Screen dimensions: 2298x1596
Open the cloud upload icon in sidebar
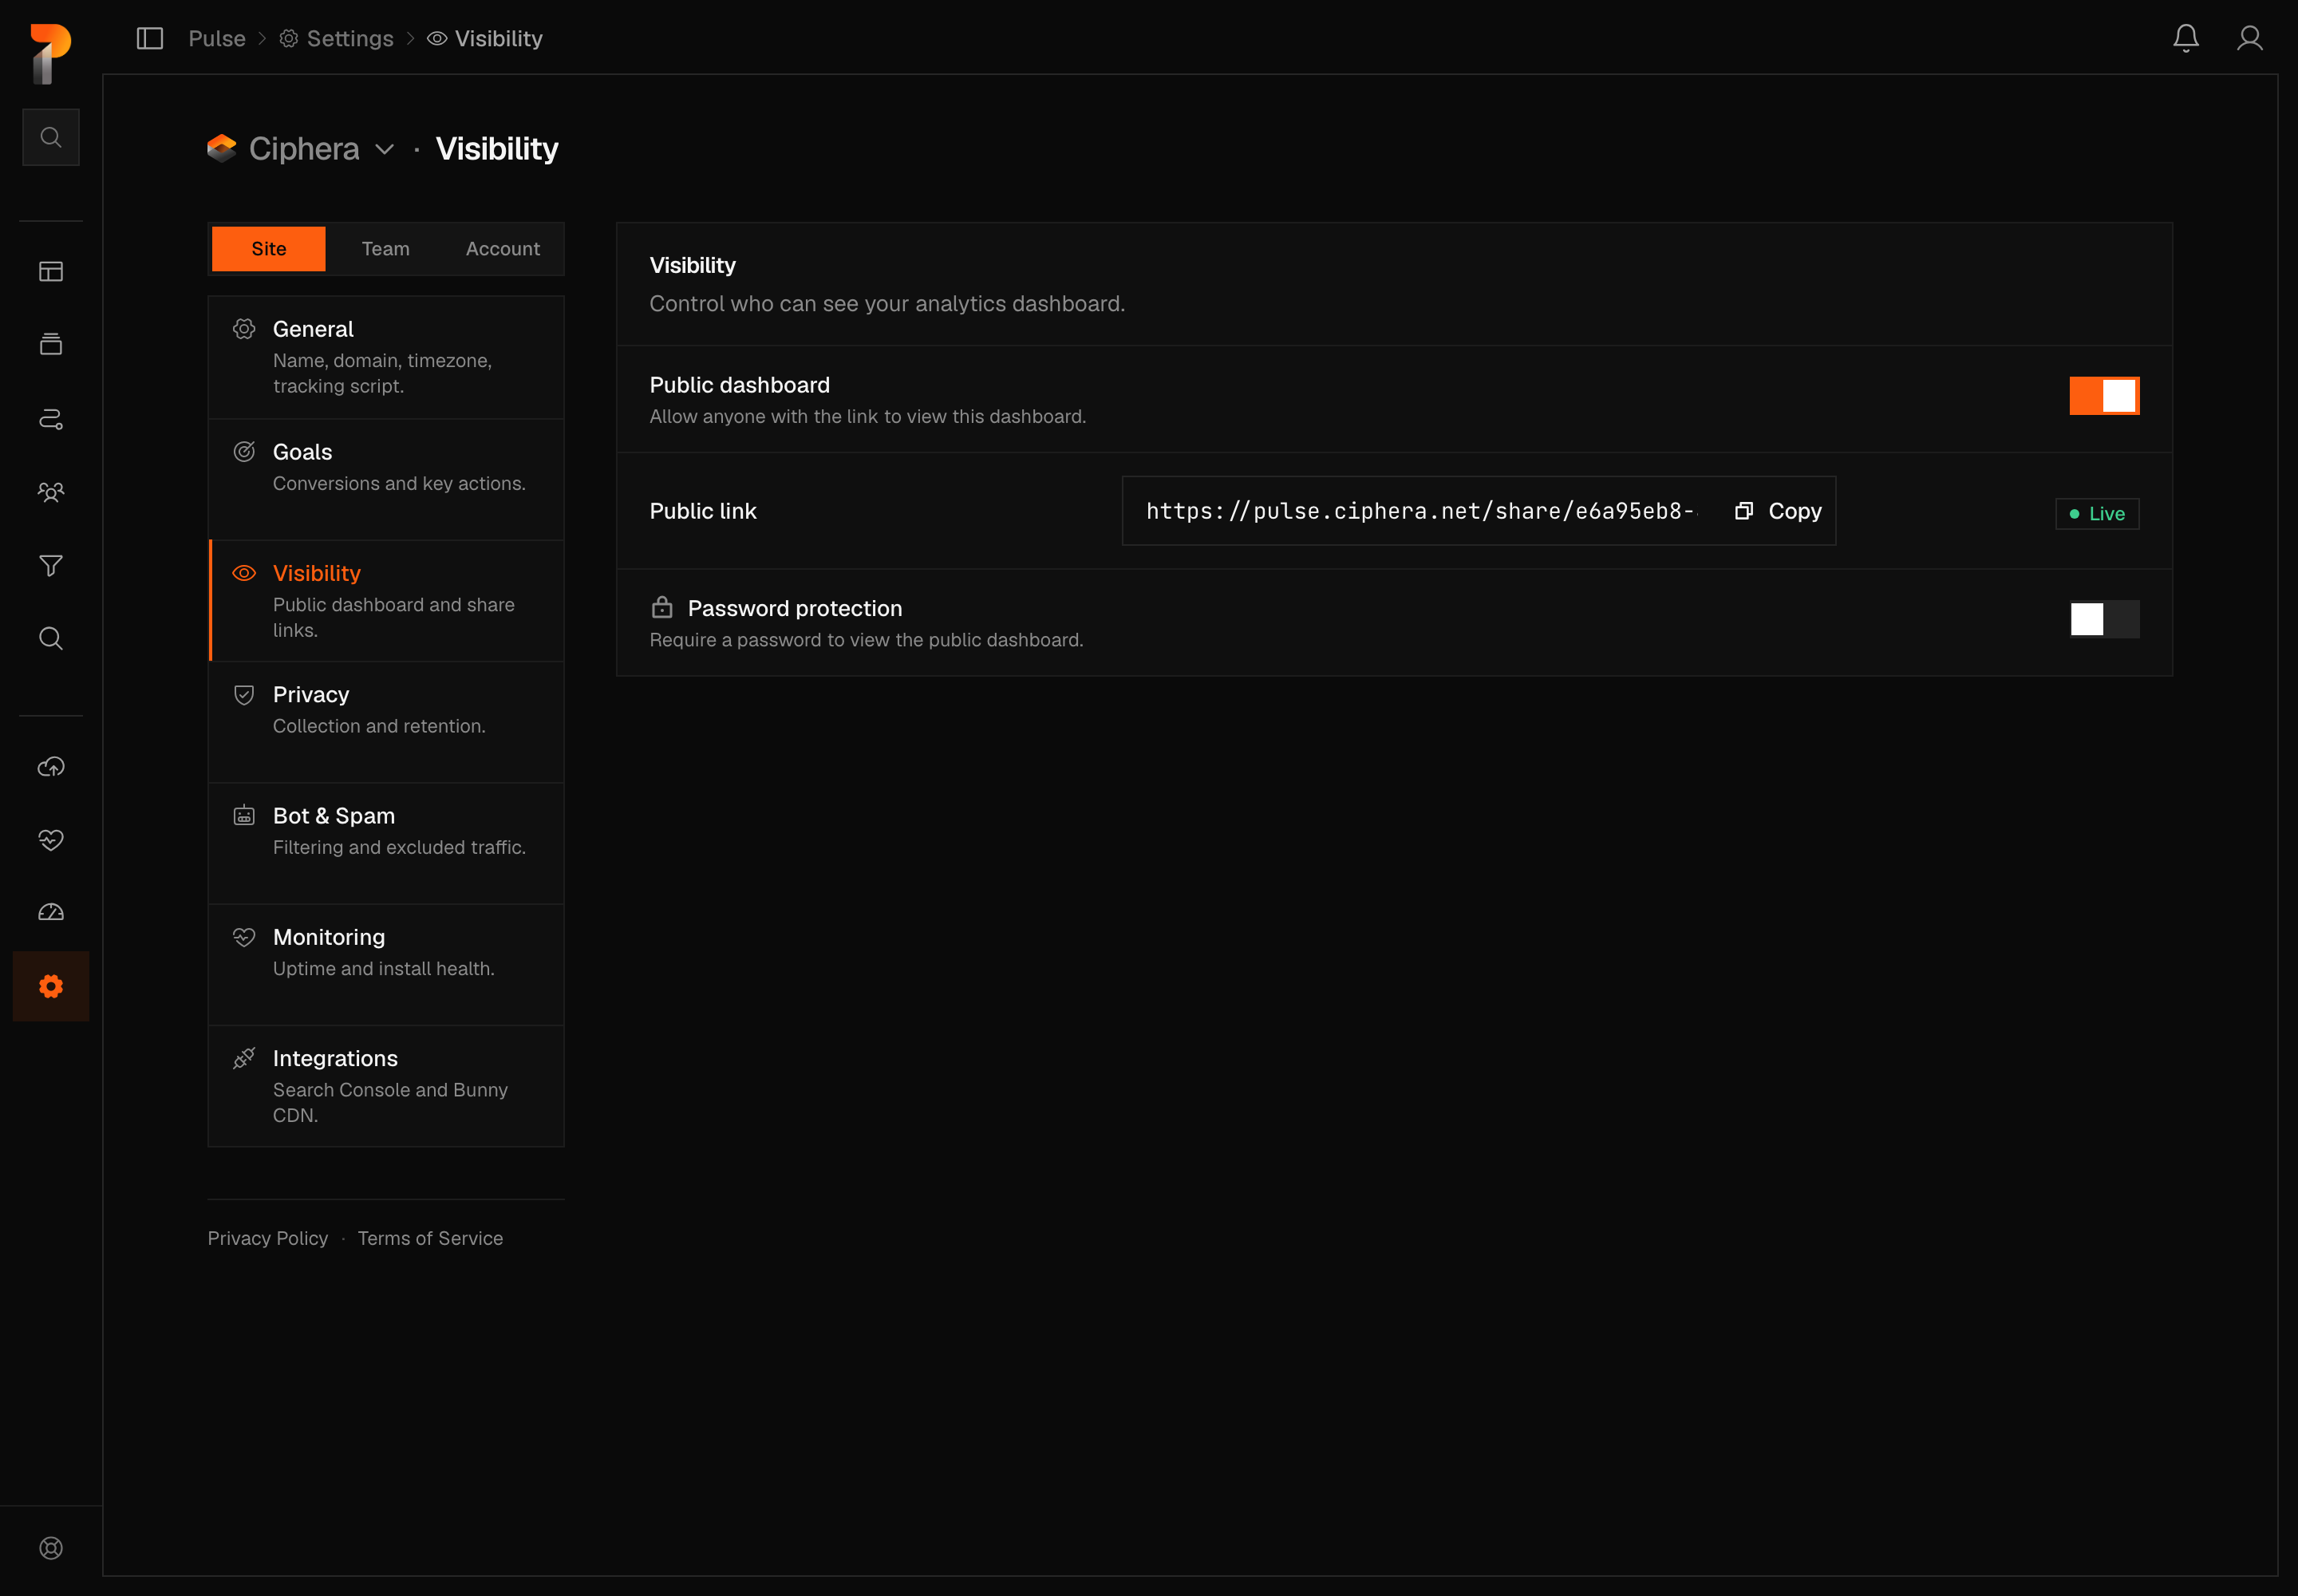click(51, 767)
